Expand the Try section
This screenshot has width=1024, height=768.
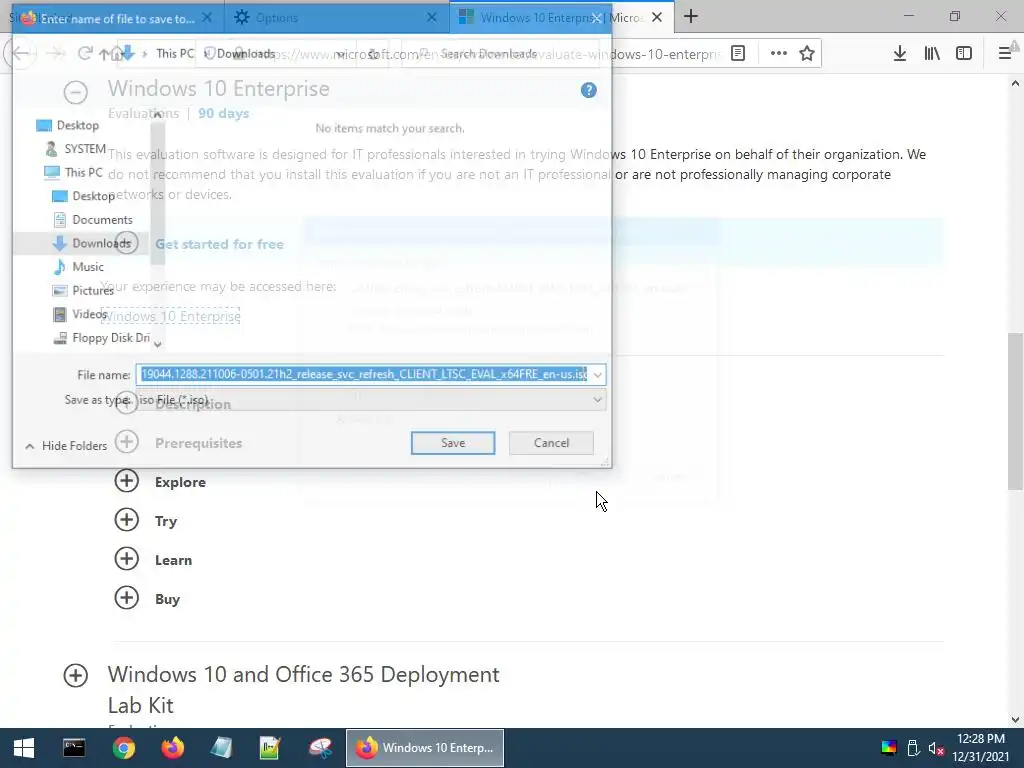click(127, 520)
